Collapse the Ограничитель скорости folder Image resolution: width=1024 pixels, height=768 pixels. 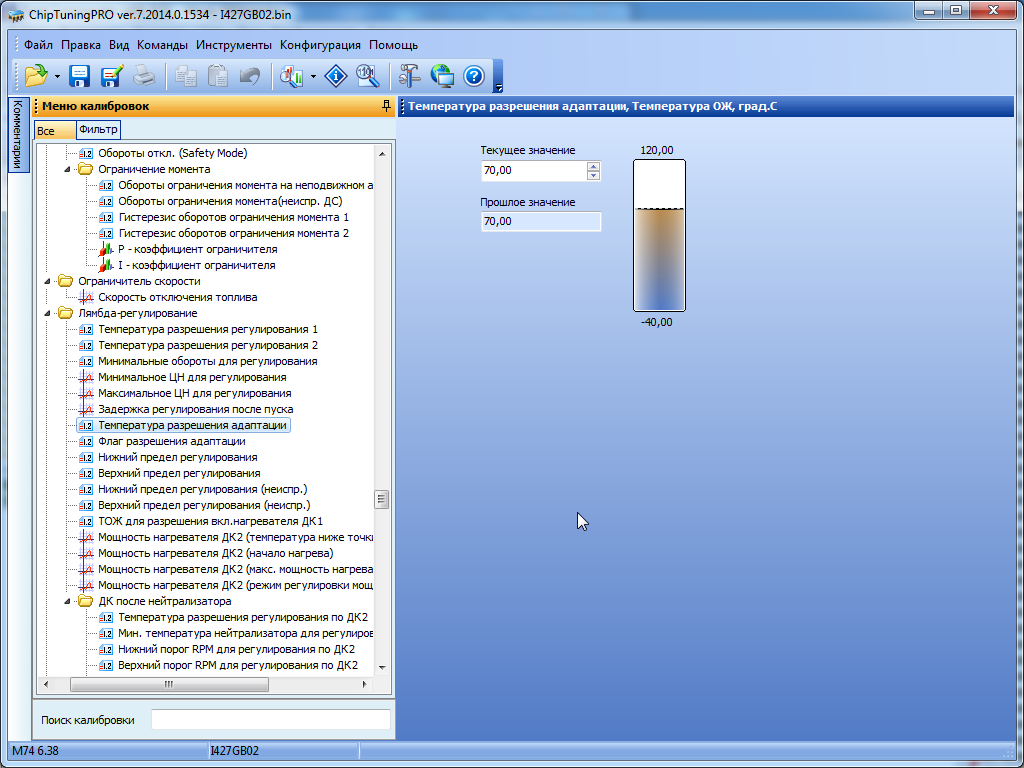click(48, 281)
